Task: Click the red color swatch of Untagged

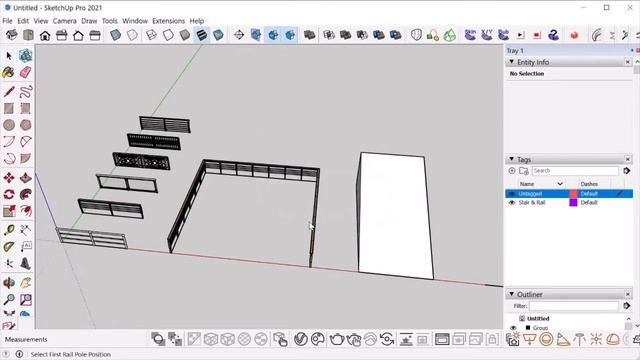Action: tap(573, 194)
